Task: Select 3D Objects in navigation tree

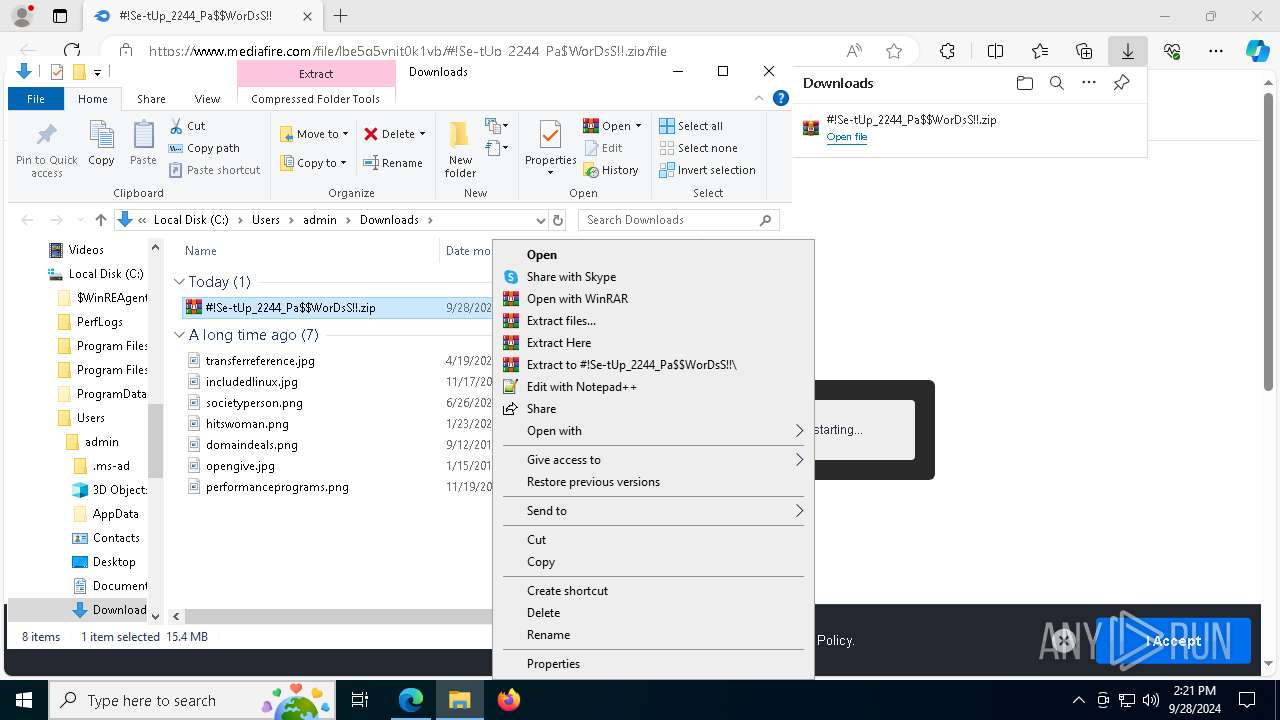Action: tap(119, 490)
